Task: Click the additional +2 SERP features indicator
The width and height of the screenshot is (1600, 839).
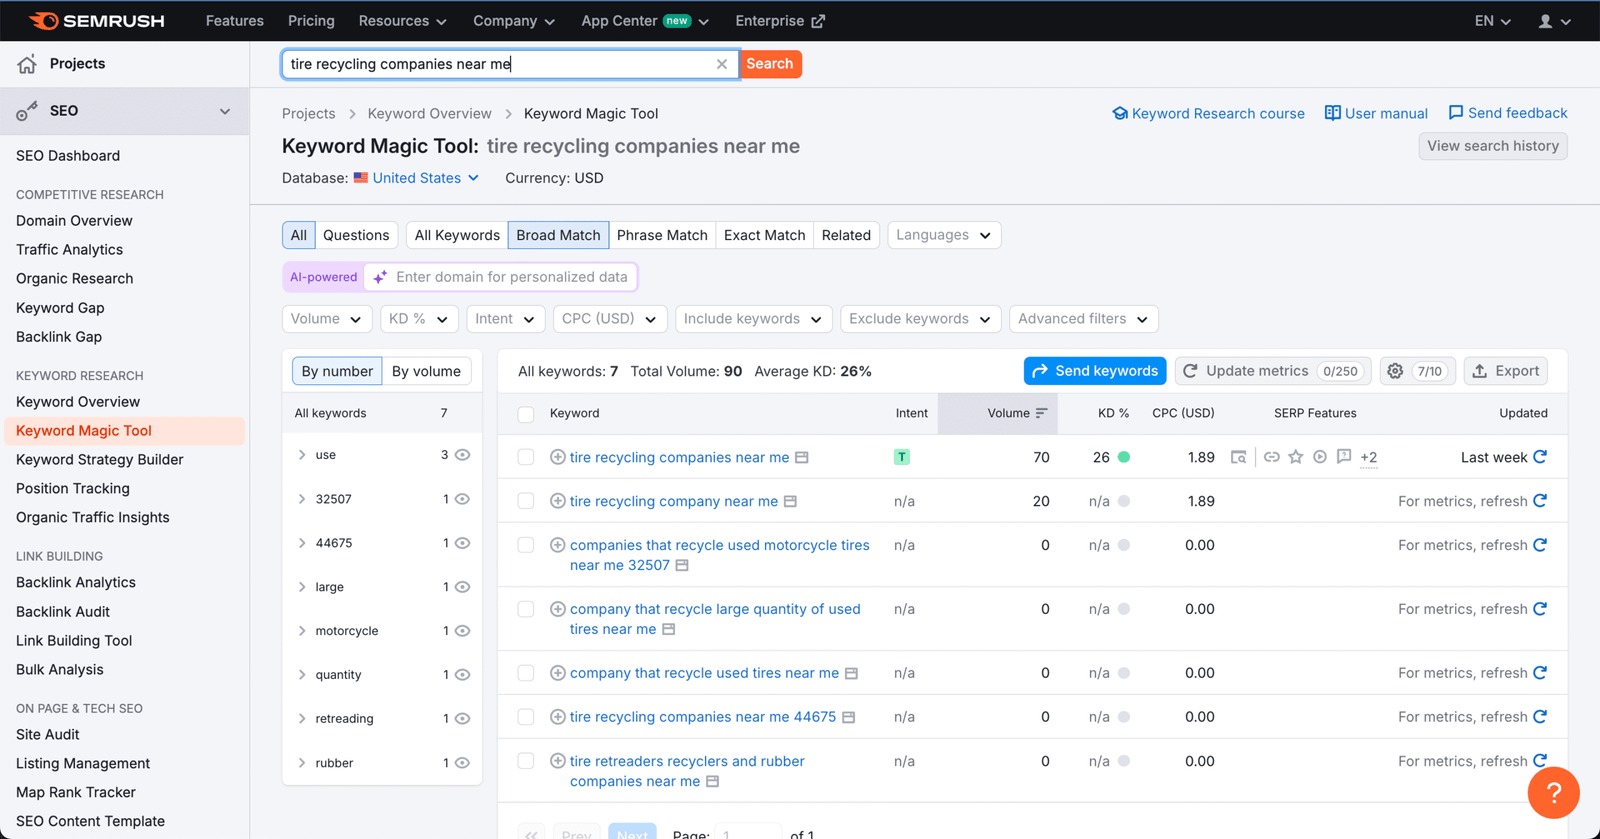Action: coord(1369,457)
